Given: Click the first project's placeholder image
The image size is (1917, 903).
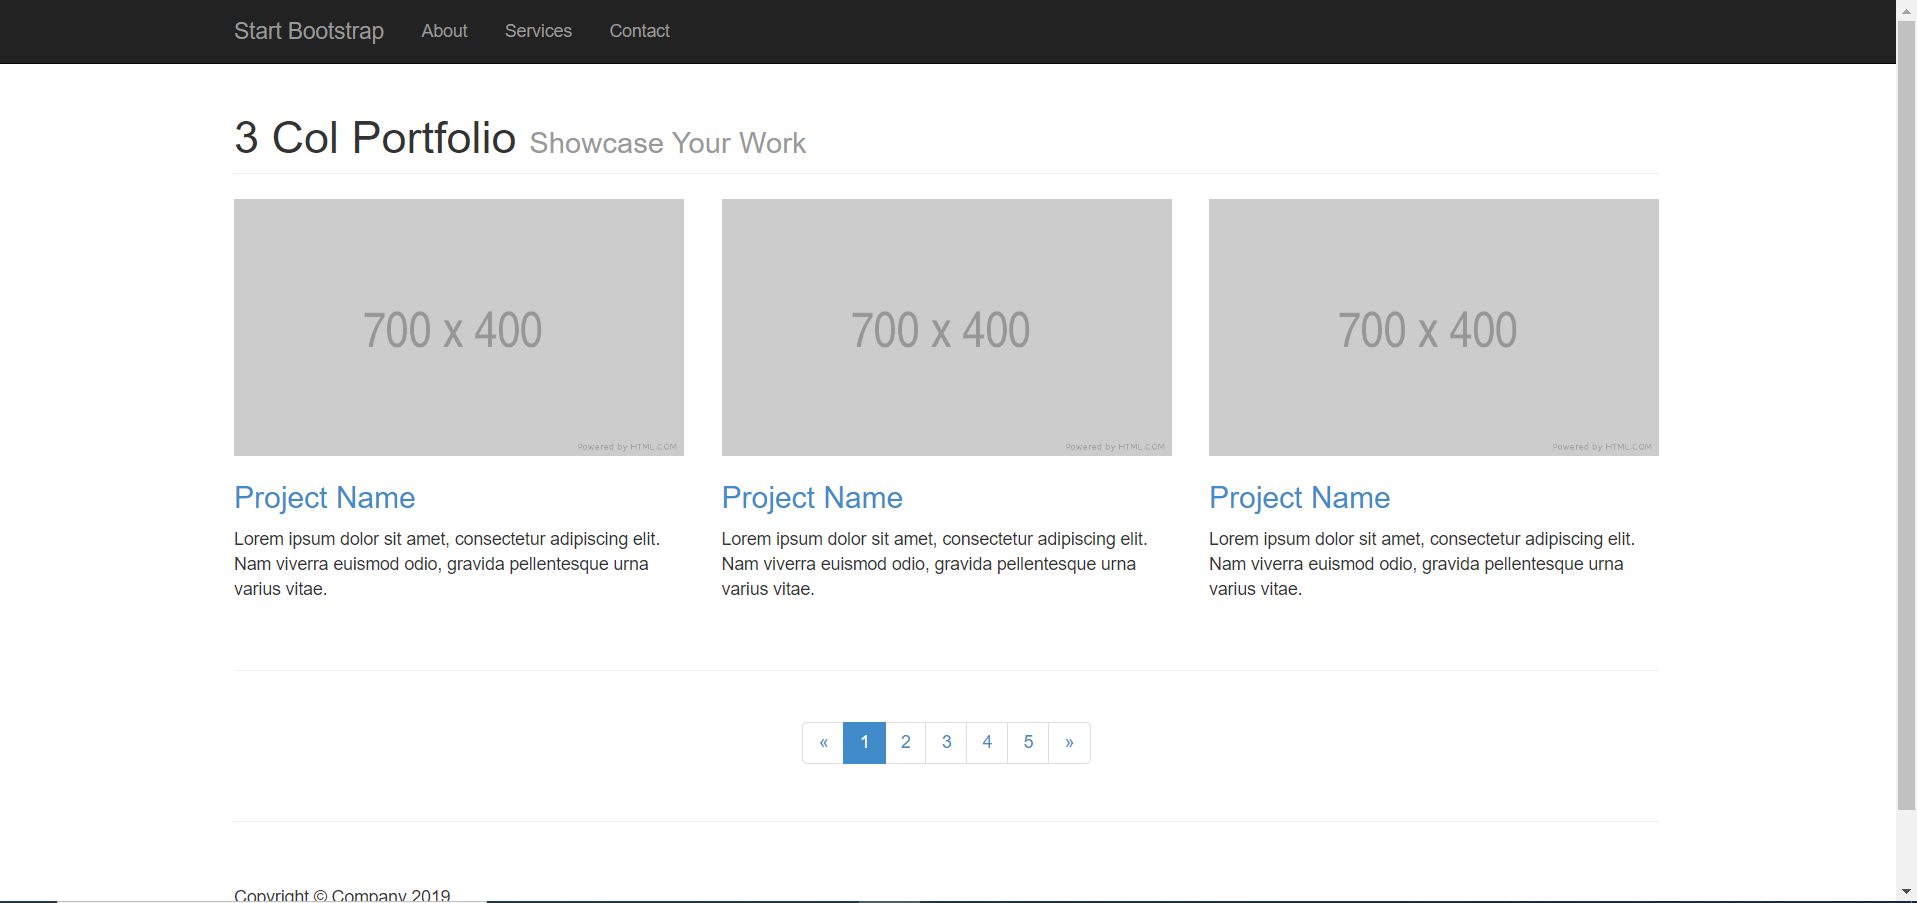Looking at the screenshot, I should coord(458,327).
